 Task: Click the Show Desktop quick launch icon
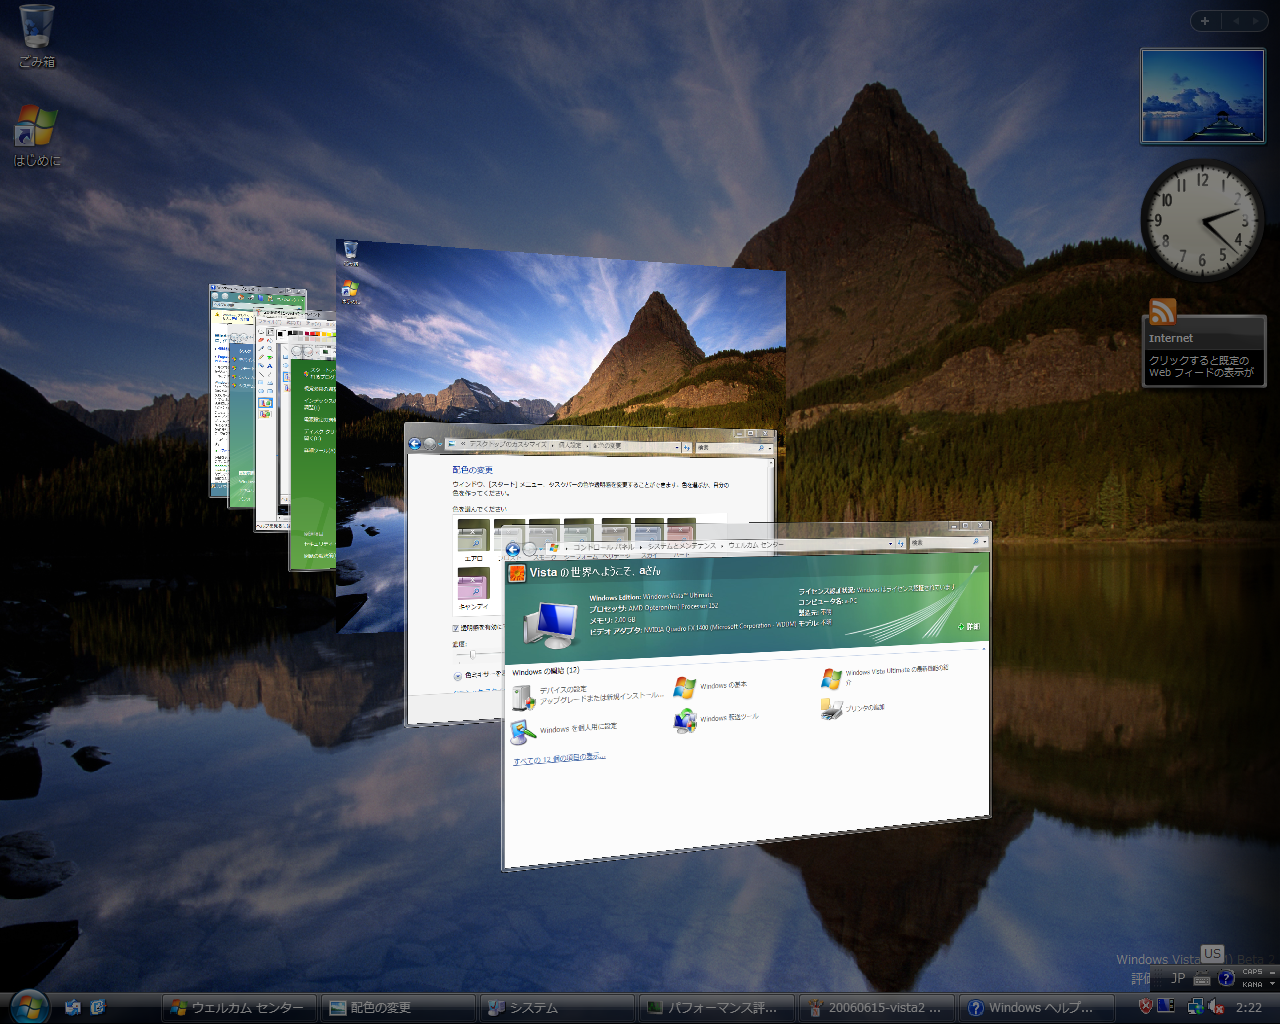73,1007
